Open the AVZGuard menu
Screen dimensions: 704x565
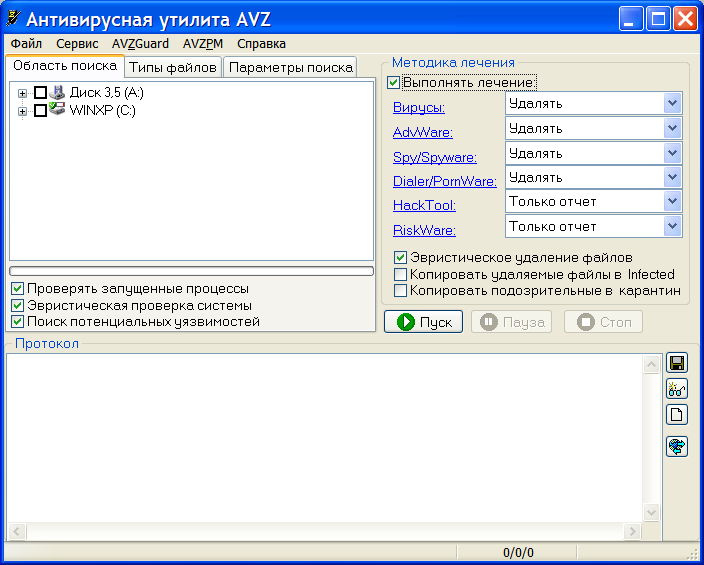141,44
